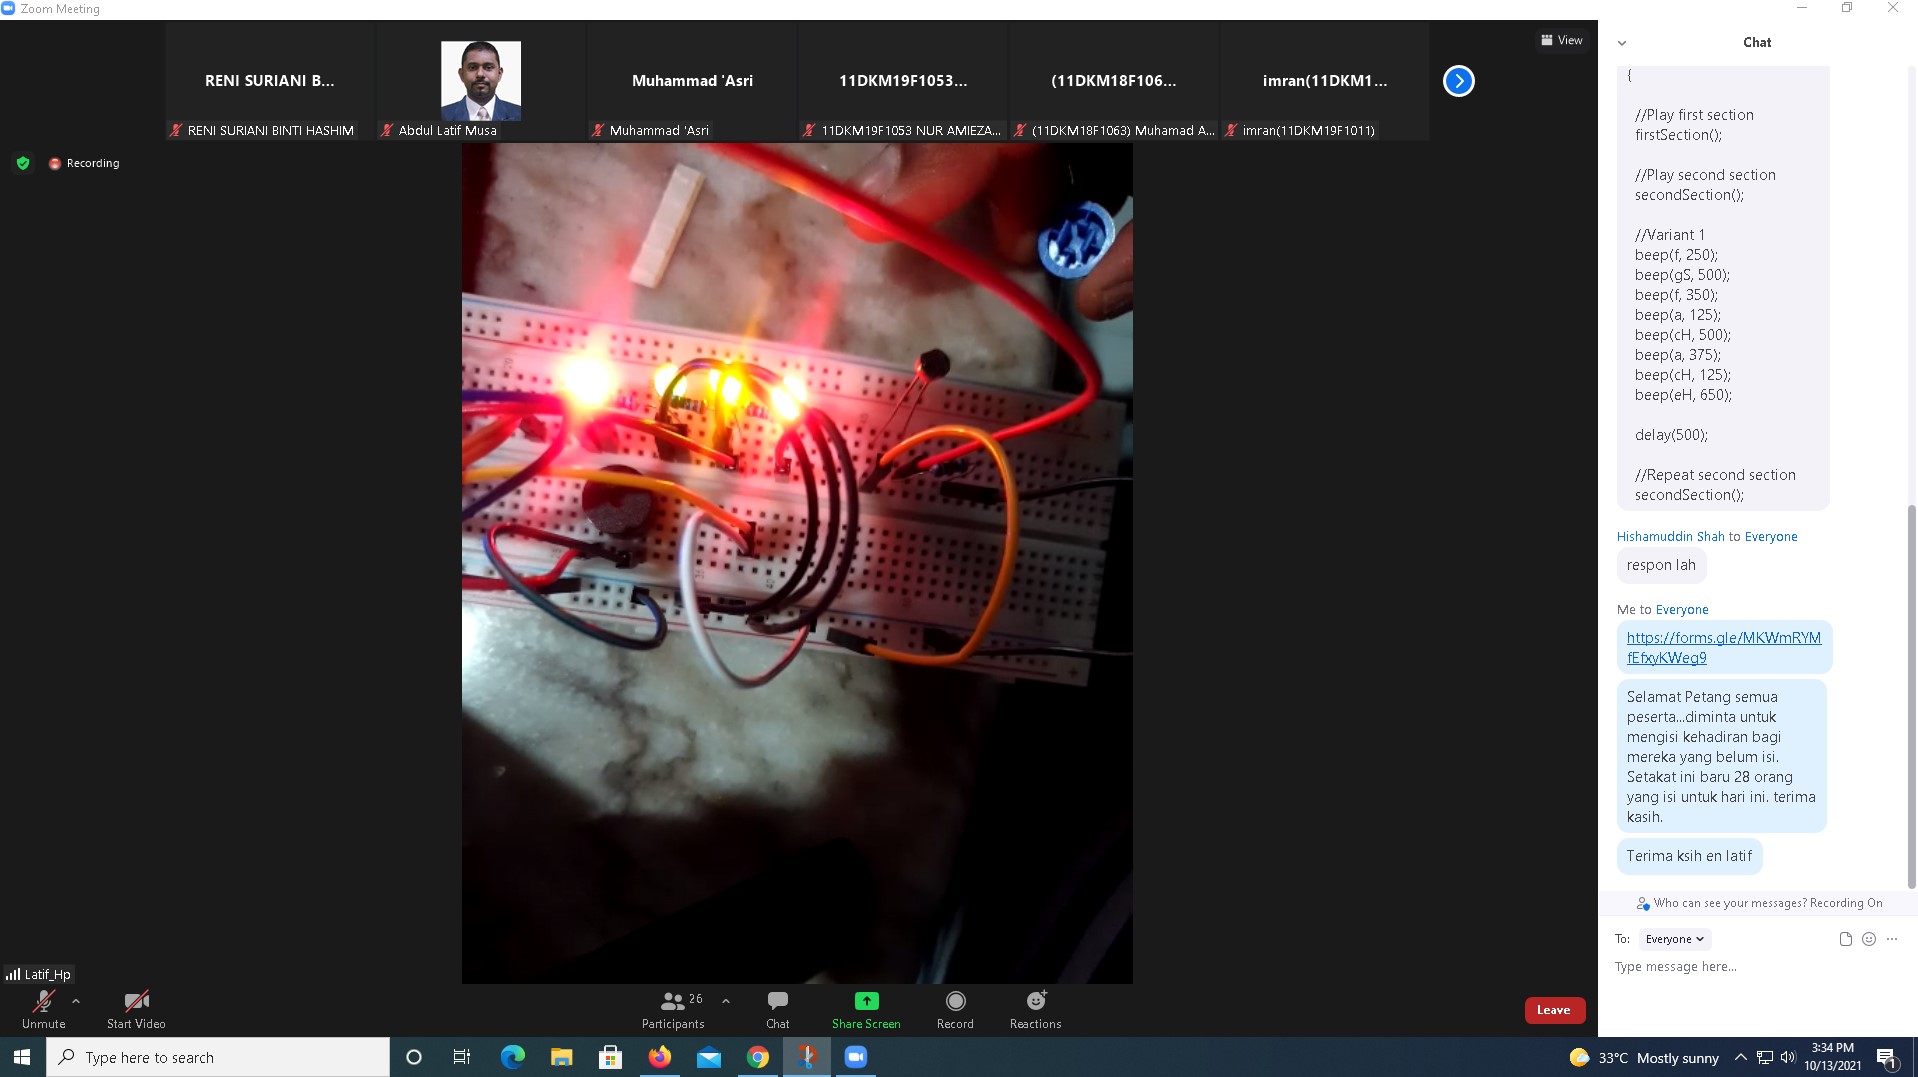
Task: Open chat more options ellipsis
Action: pyautogui.click(x=1892, y=939)
